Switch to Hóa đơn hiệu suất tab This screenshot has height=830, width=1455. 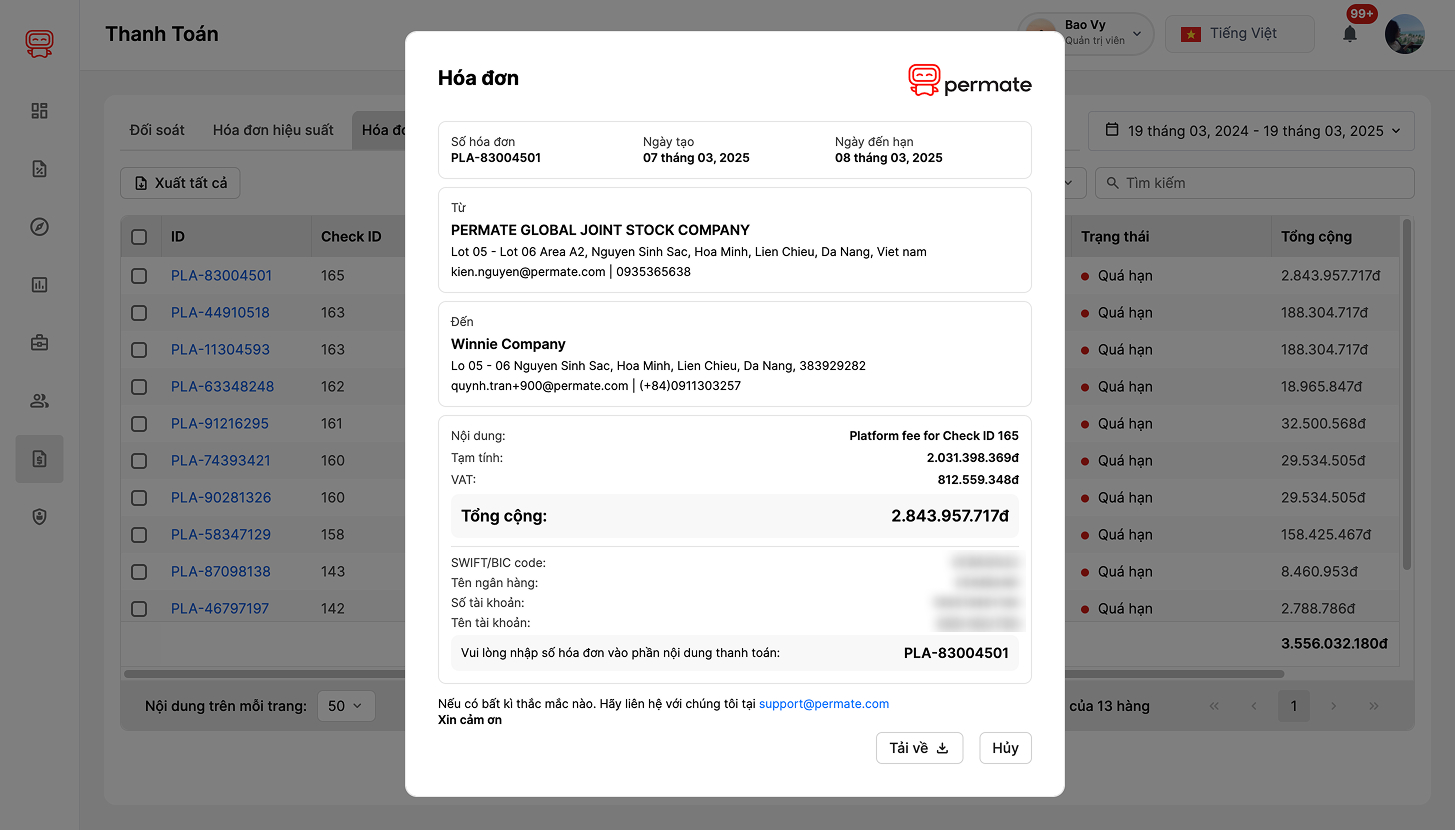tap(273, 130)
